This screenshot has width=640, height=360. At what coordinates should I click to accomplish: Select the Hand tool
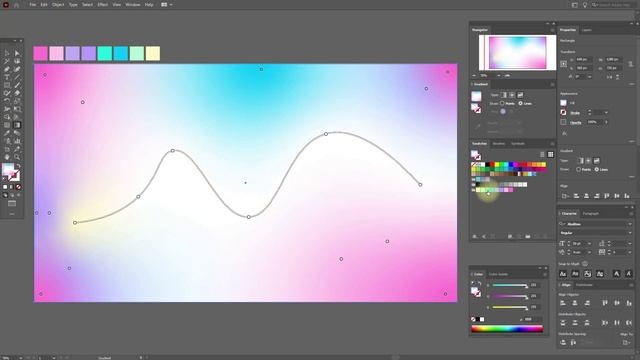pos(7,157)
